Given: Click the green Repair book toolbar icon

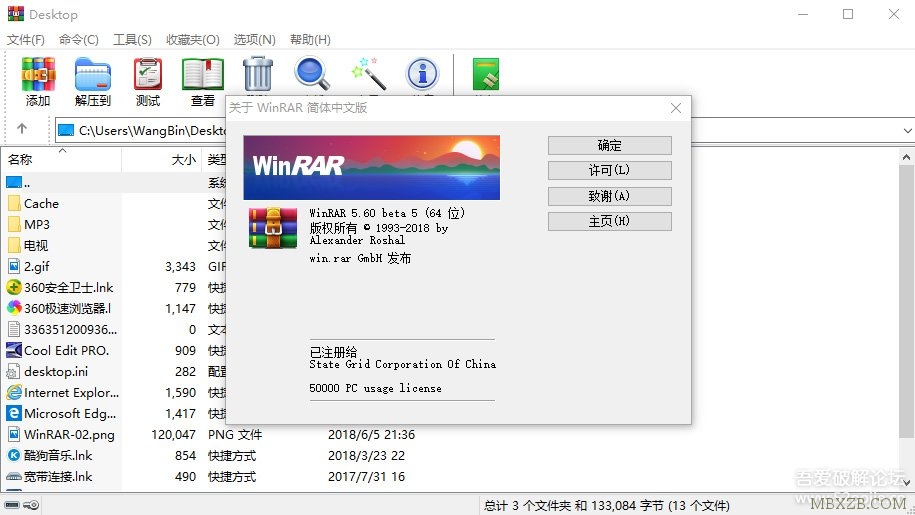Looking at the screenshot, I should [486, 74].
